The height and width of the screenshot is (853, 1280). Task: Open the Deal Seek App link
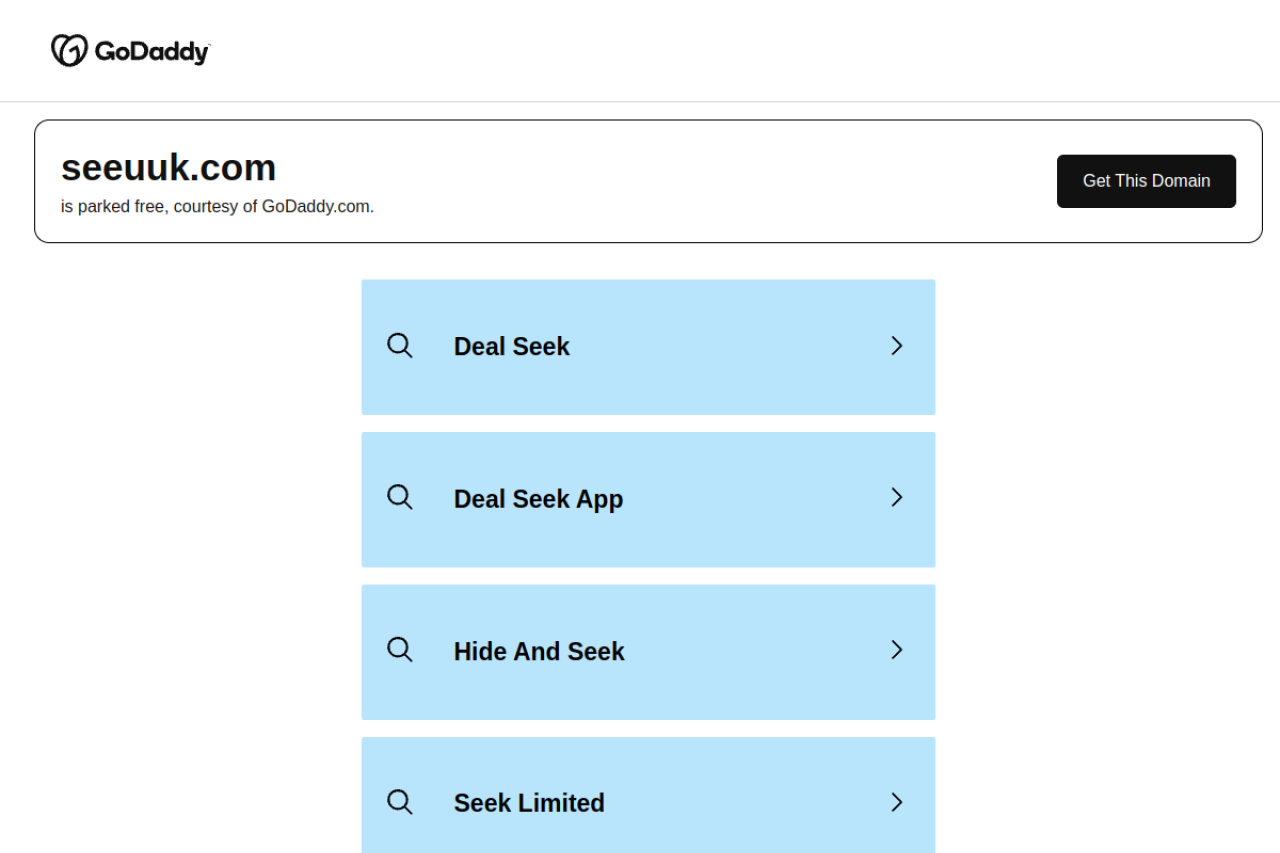(538, 499)
